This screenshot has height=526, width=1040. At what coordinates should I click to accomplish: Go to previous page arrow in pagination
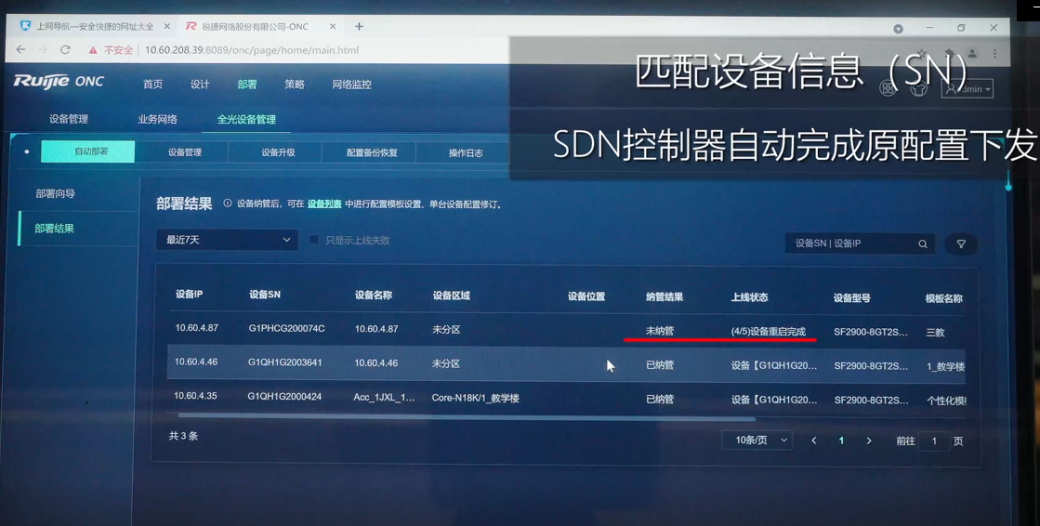coord(814,441)
